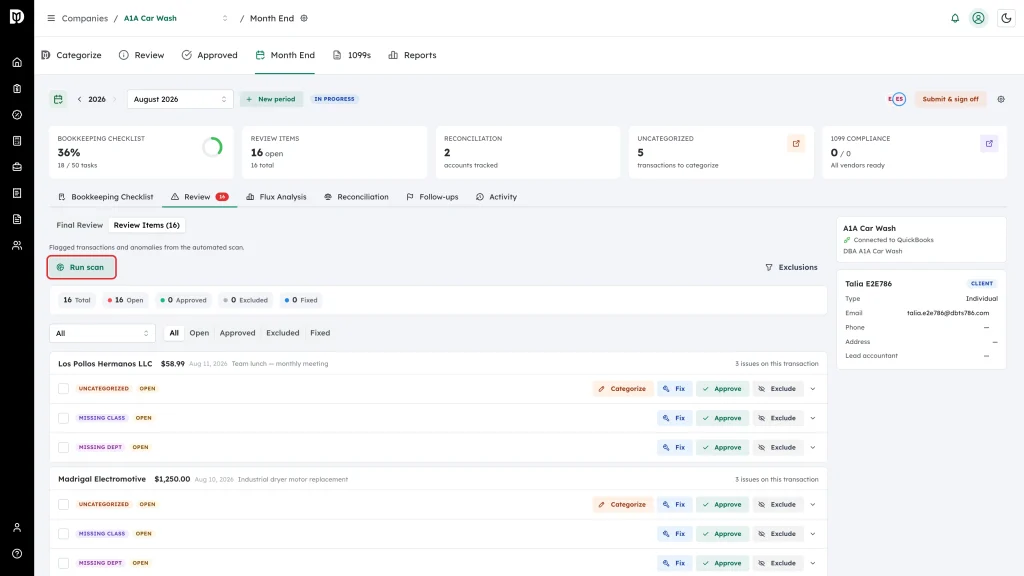Open notifications bell icon
This screenshot has width=1024, height=576.
955,18
